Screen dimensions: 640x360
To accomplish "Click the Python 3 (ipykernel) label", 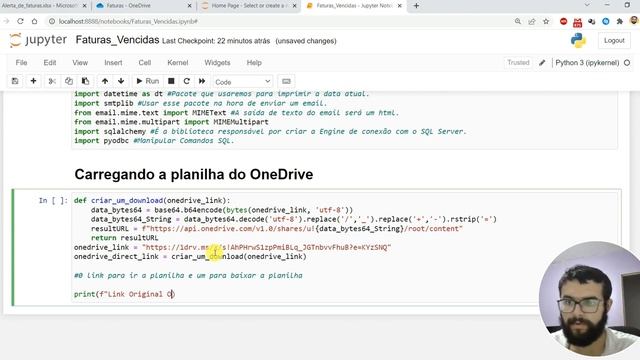I will [x=587, y=63].
